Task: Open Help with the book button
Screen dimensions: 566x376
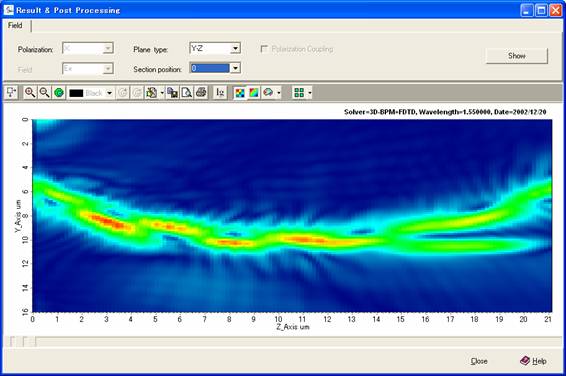Action: [x=533, y=361]
